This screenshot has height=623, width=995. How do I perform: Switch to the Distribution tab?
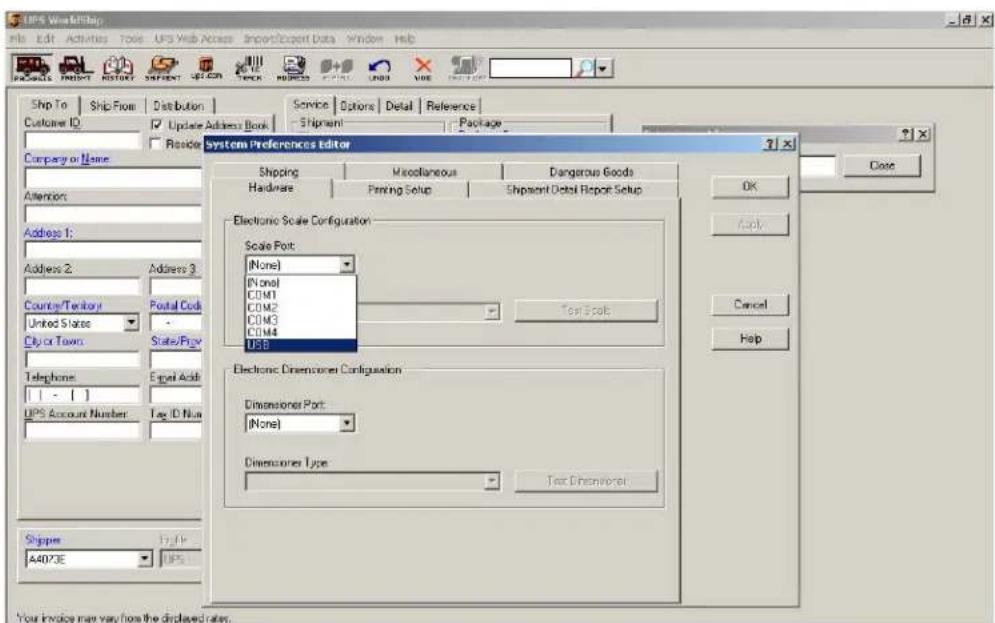(x=179, y=106)
